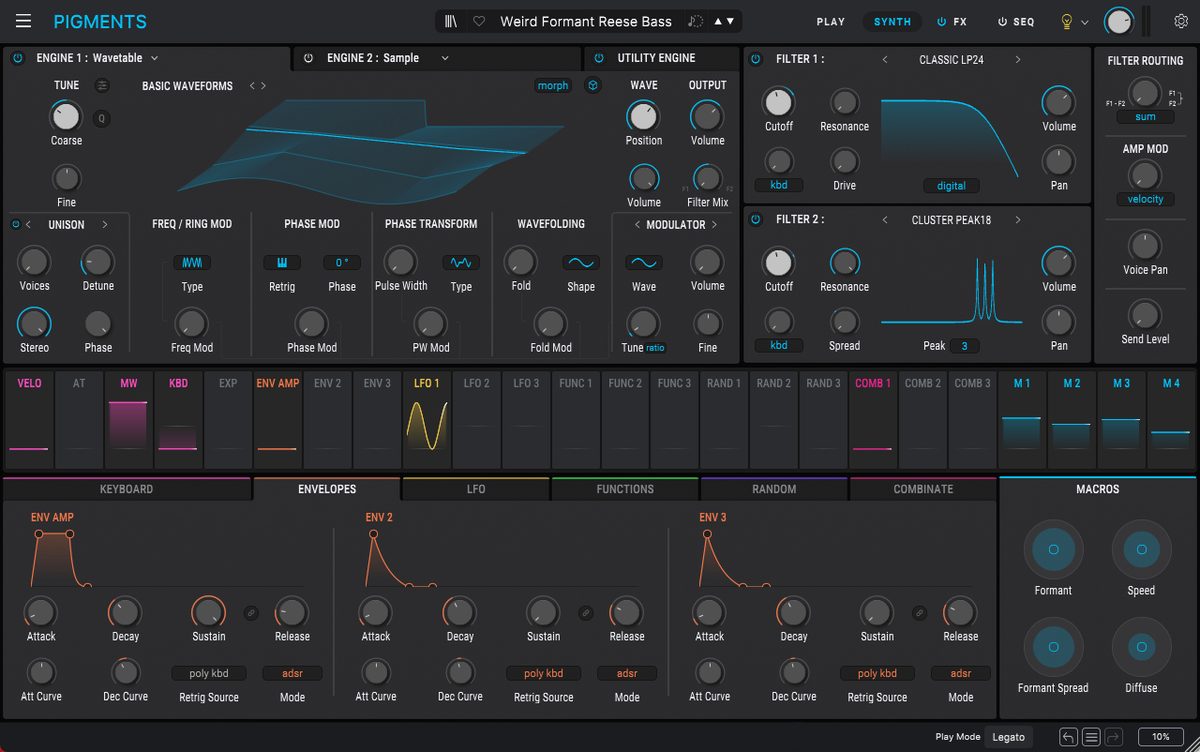Toggle Utility Engine power button
1200x752 pixels.
pos(599,58)
